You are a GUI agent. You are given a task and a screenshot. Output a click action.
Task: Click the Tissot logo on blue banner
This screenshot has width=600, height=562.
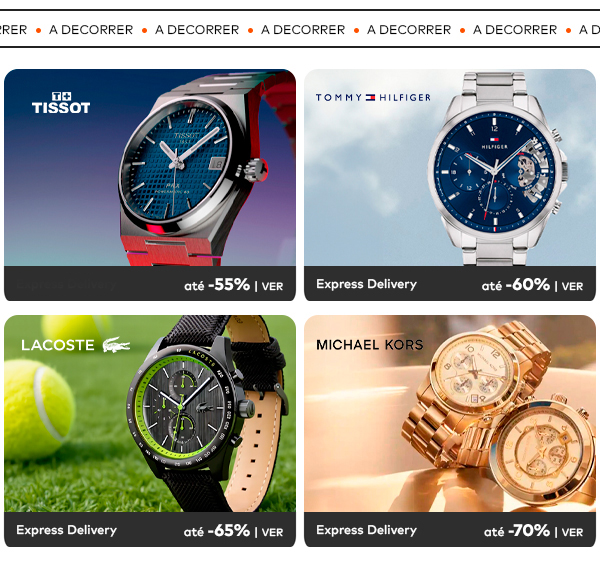pos(61,103)
